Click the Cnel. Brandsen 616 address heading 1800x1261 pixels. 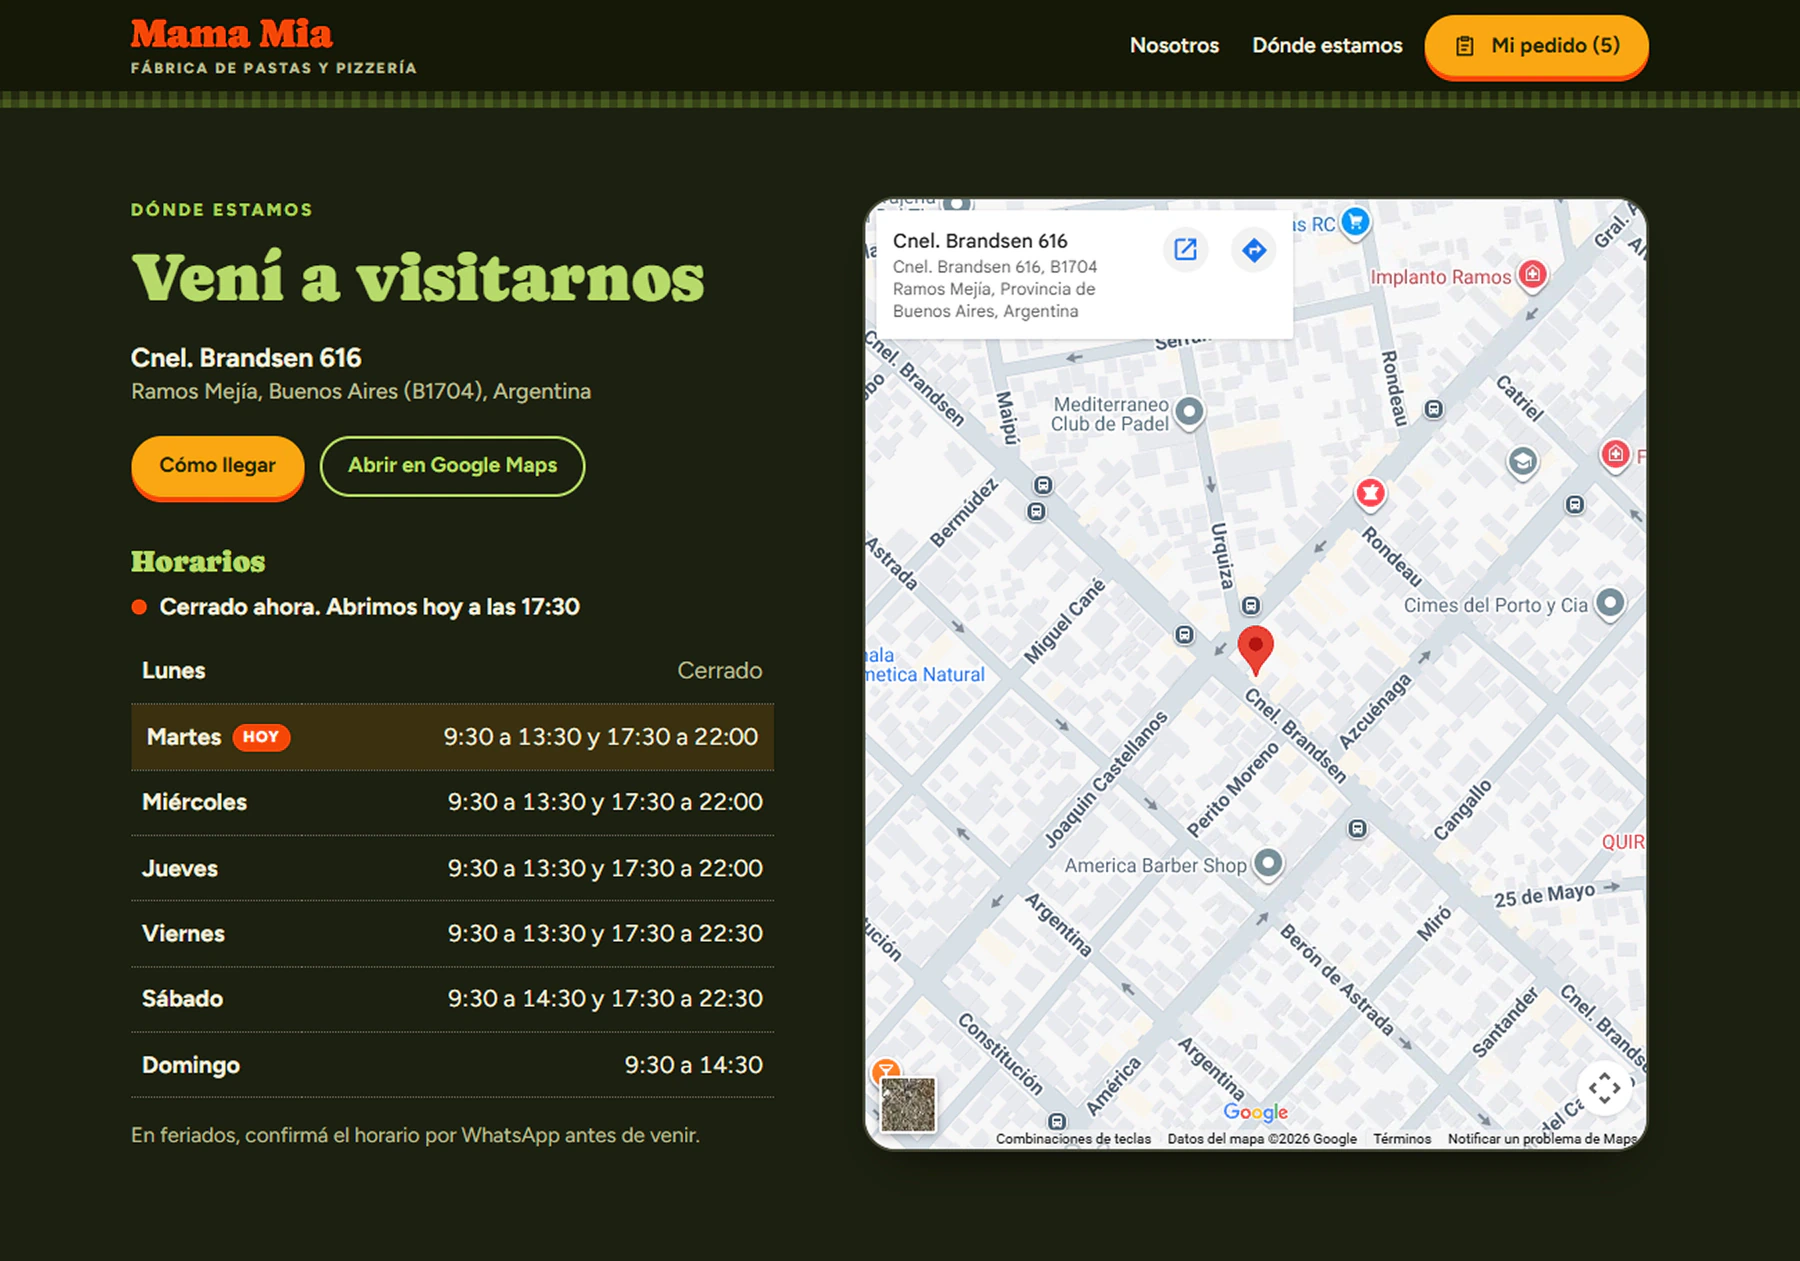click(x=246, y=358)
